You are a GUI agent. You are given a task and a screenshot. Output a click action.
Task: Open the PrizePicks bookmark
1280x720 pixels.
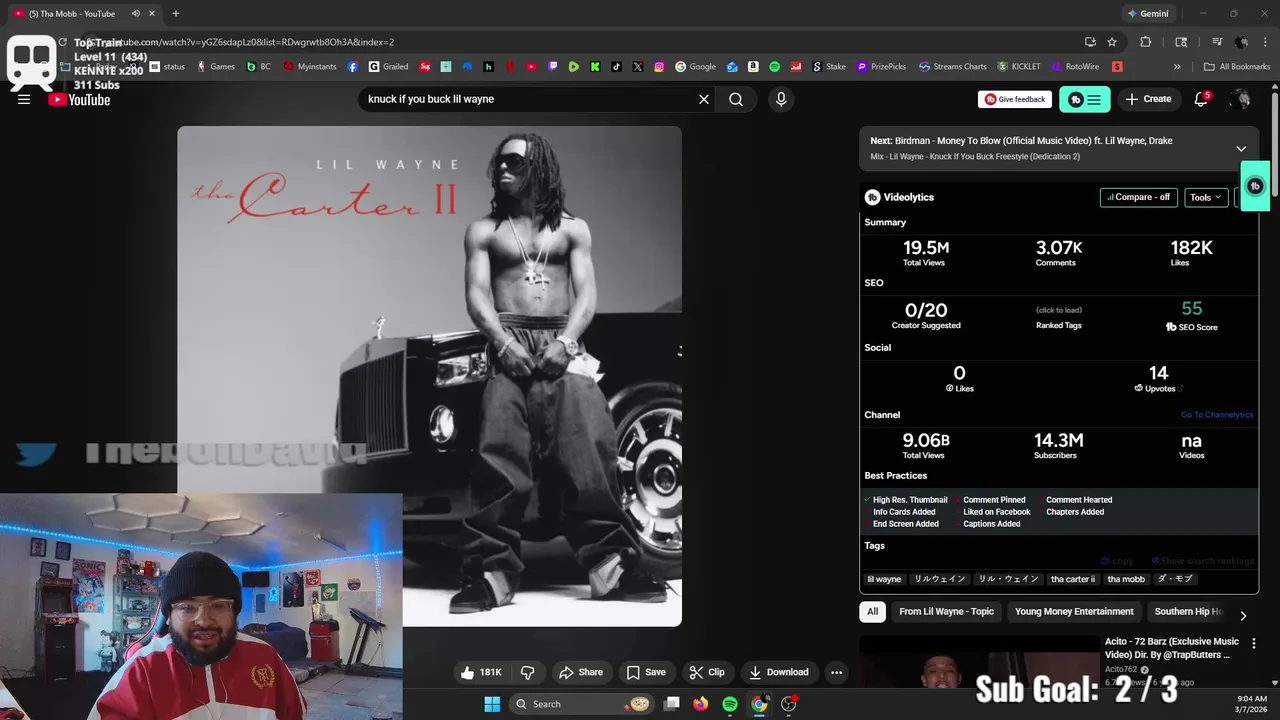881,67
